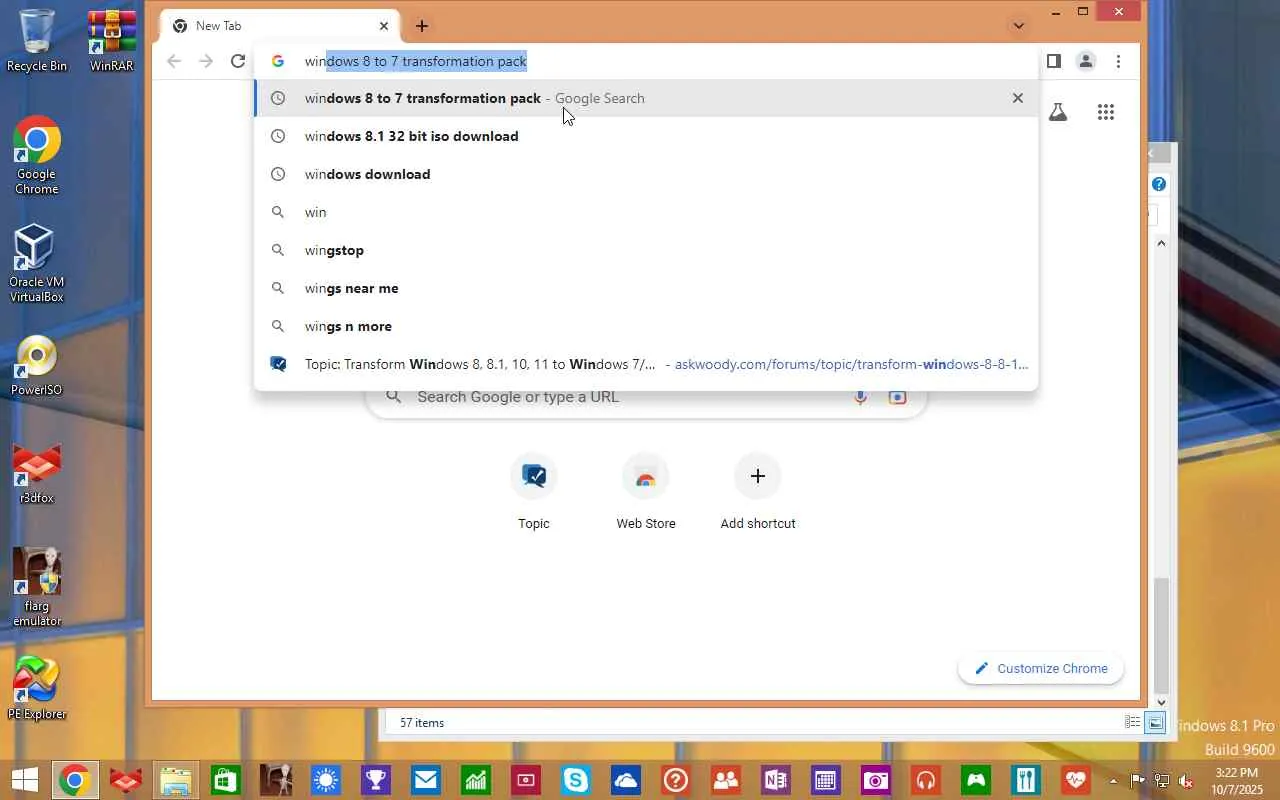Click the Add shortcut button
This screenshot has width=1280, height=800.
[x=758, y=493]
